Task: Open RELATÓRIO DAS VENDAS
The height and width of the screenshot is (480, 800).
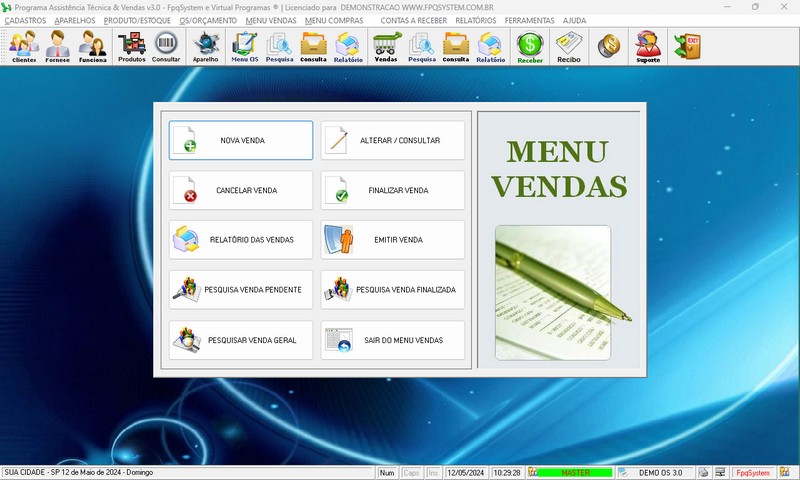Action: [x=241, y=240]
